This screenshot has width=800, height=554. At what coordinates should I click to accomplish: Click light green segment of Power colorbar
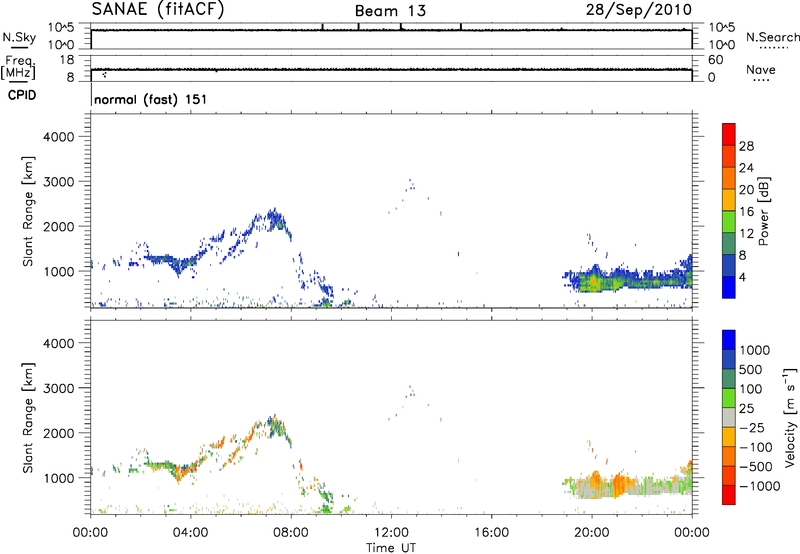tap(729, 222)
